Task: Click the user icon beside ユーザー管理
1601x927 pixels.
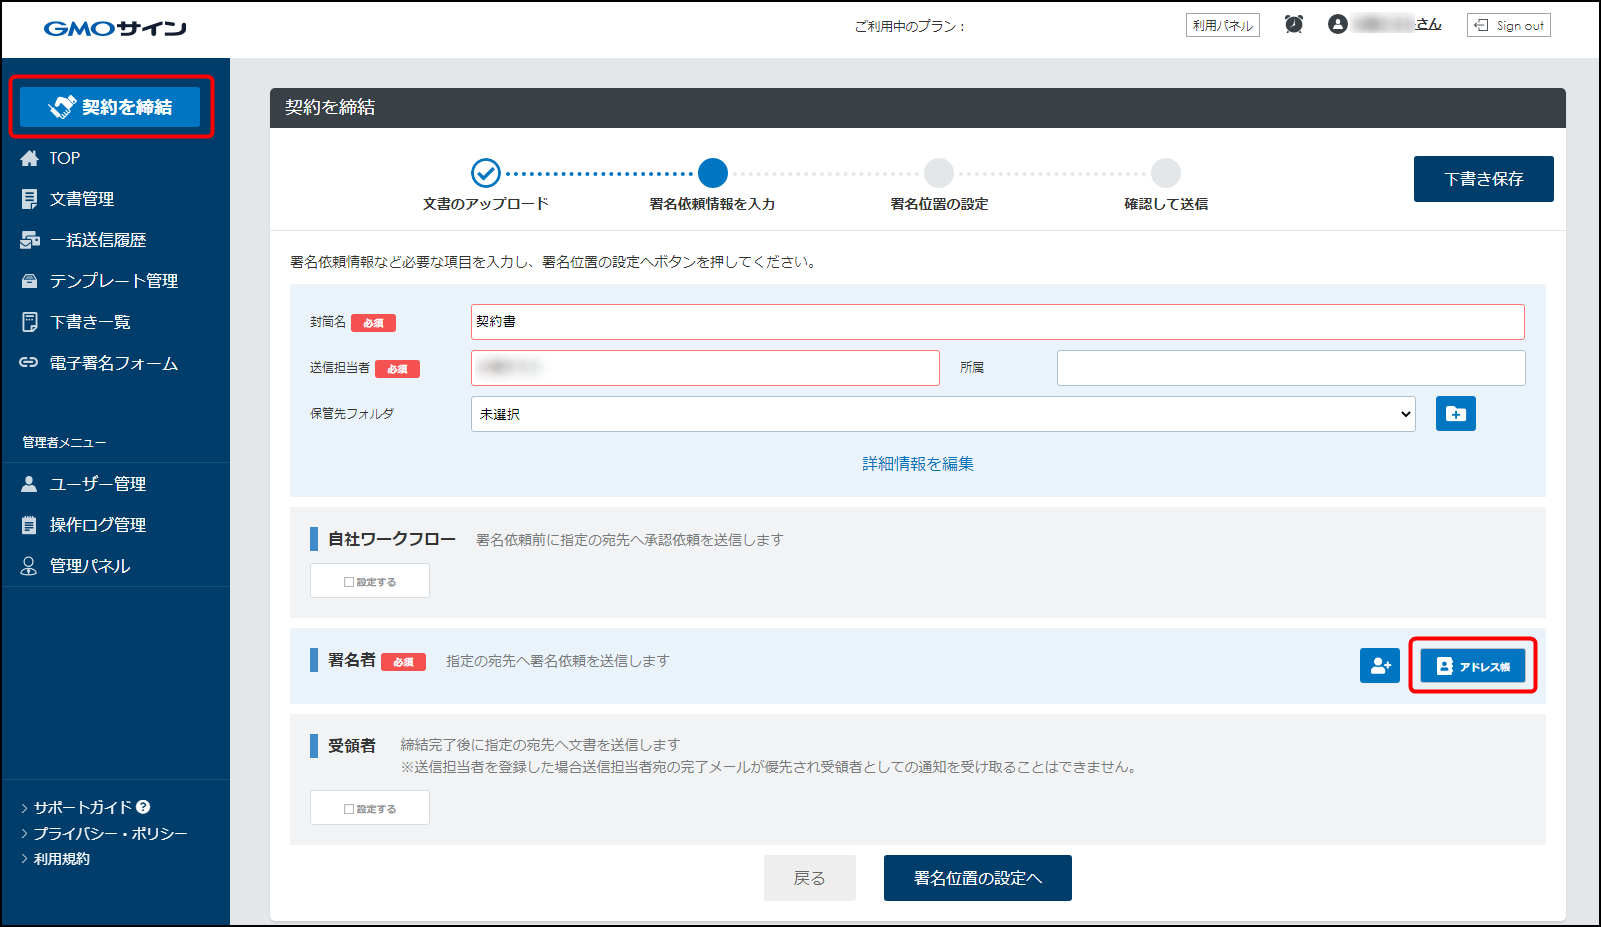Action: (29, 484)
